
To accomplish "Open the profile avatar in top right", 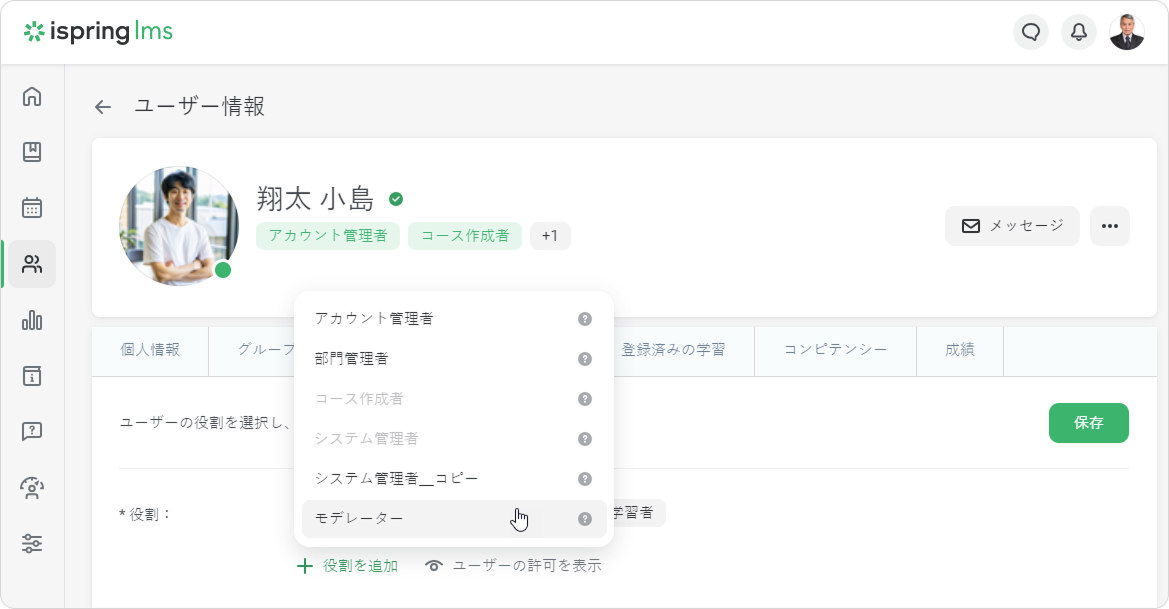I will (x=1127, y=32).
